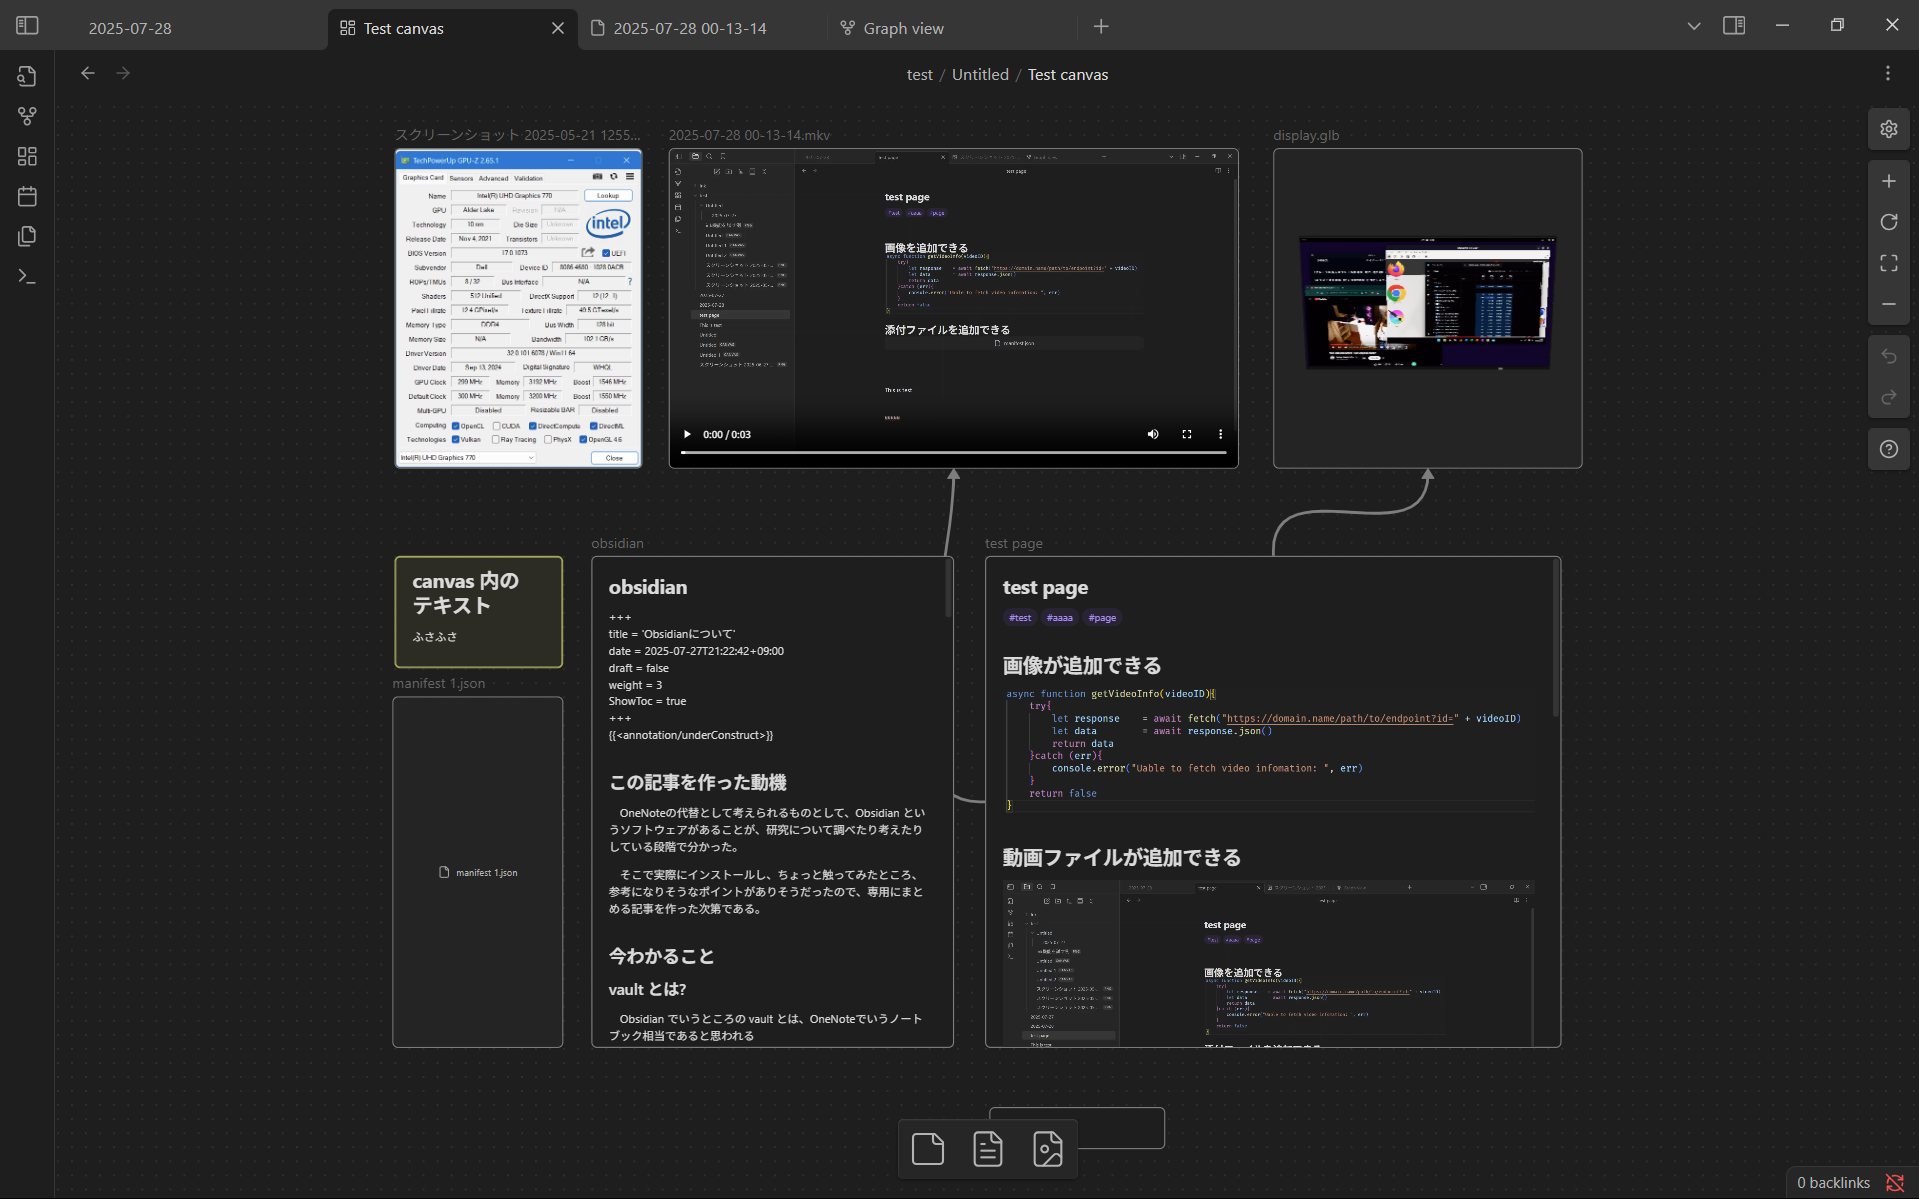This screenshot has width=1919, height=1199.
Task: Click the manifest 1.json file link
Action: [x=478, y=873]
